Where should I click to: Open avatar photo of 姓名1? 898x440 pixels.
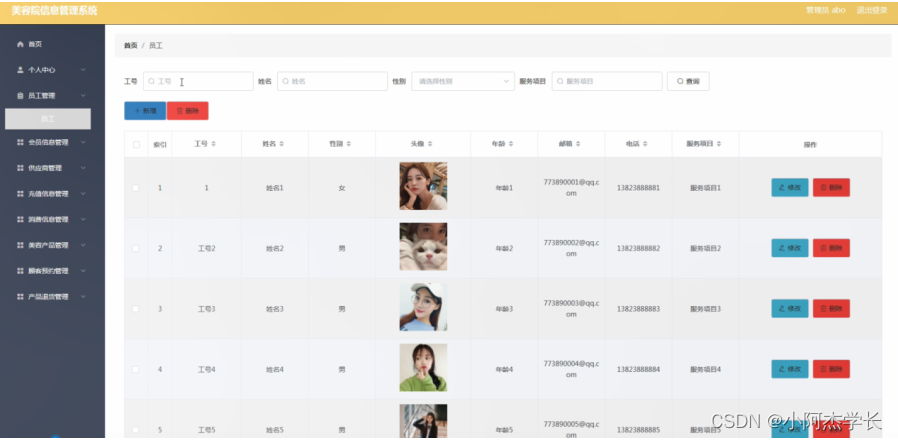click(x=423, y=186)
